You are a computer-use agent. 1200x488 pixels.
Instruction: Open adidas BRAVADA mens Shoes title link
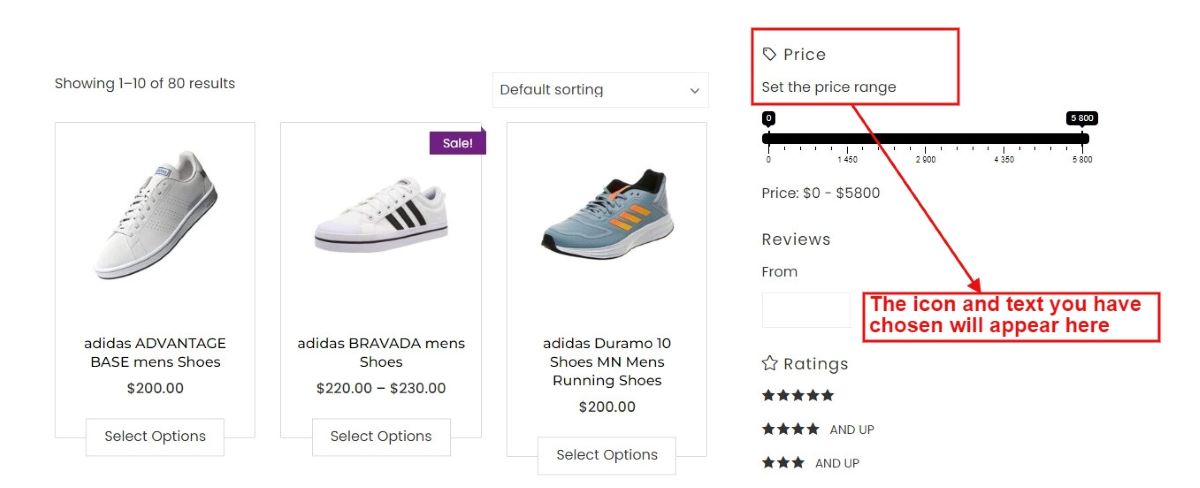pyautogui.click(x=381, y=352)
